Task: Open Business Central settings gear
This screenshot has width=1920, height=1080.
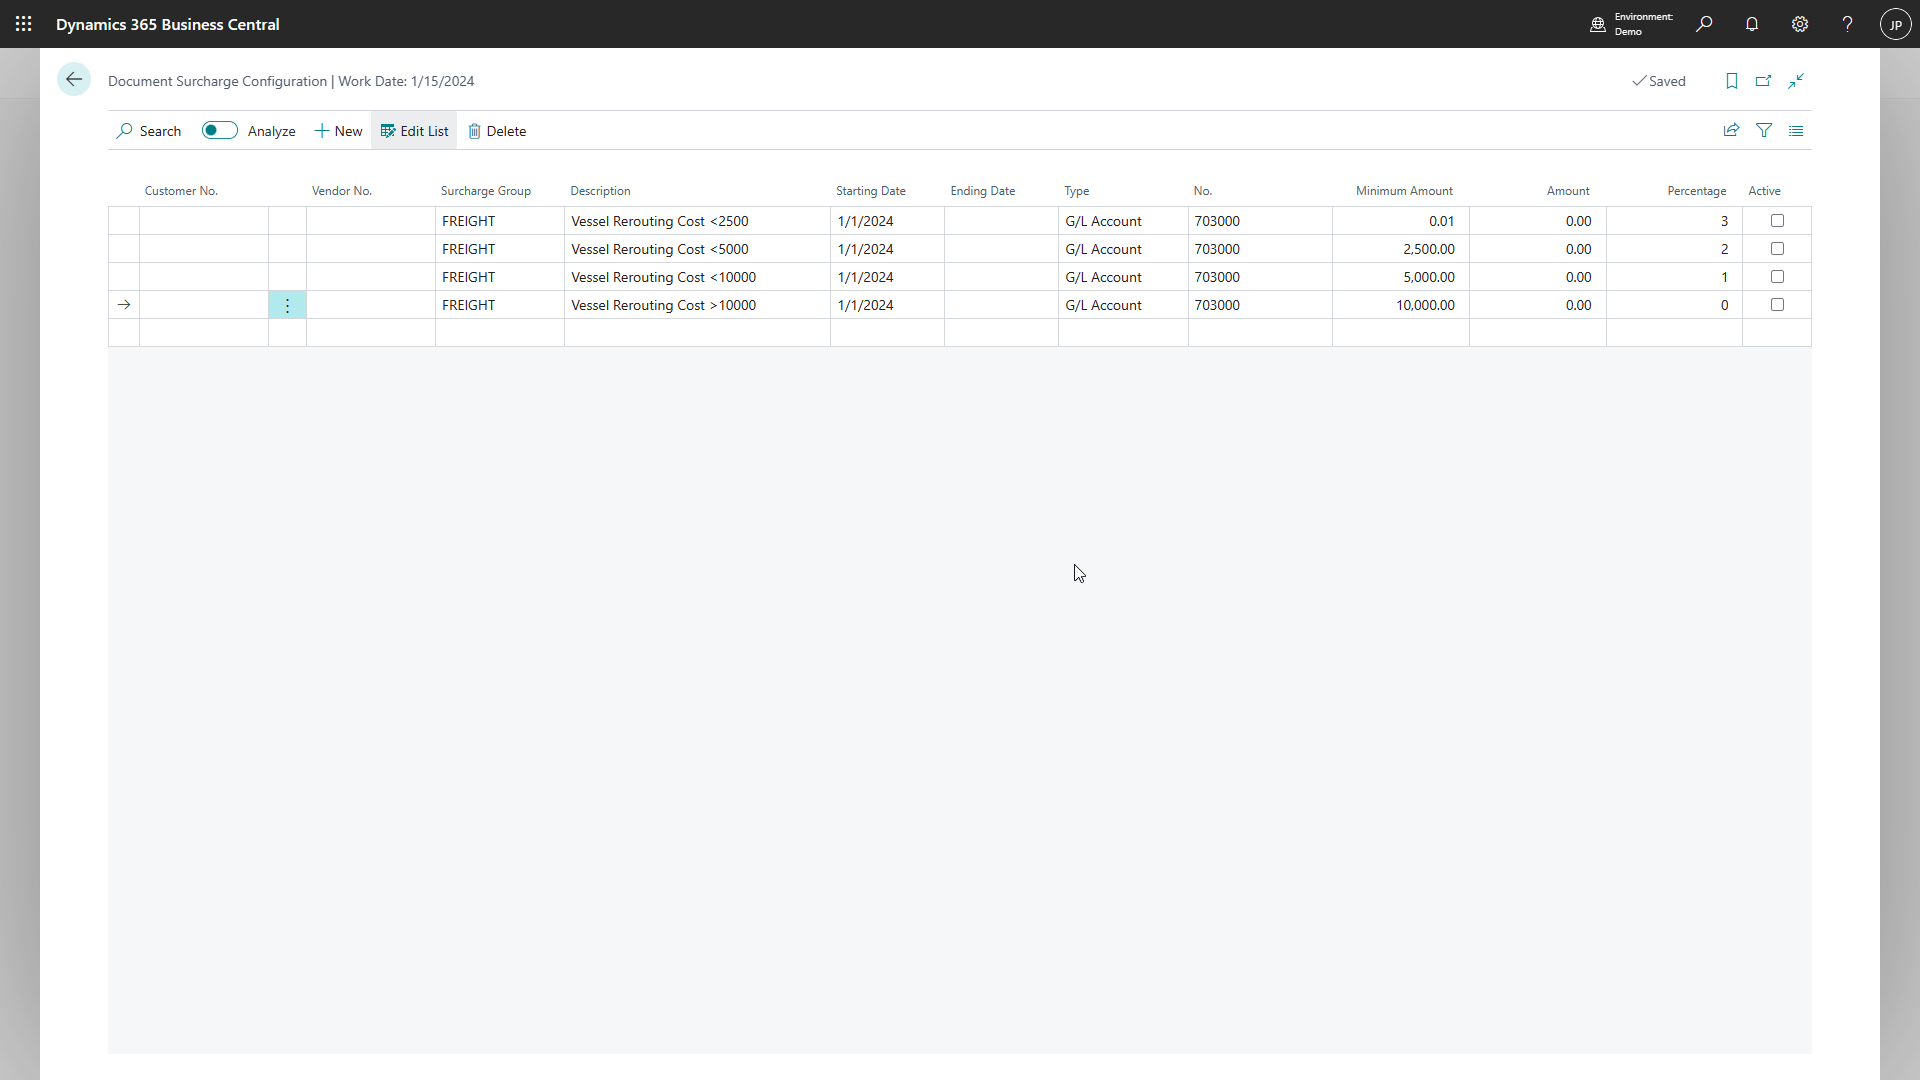Action: [x=1800, y=24]
